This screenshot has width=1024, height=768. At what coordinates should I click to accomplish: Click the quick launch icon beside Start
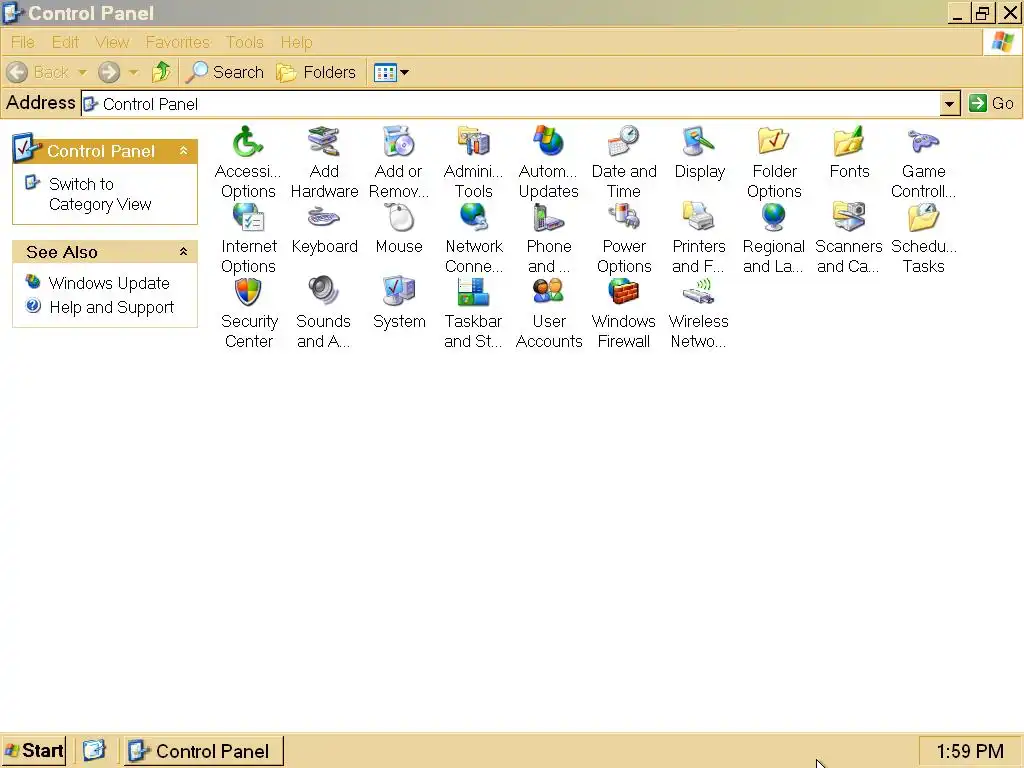94,751
